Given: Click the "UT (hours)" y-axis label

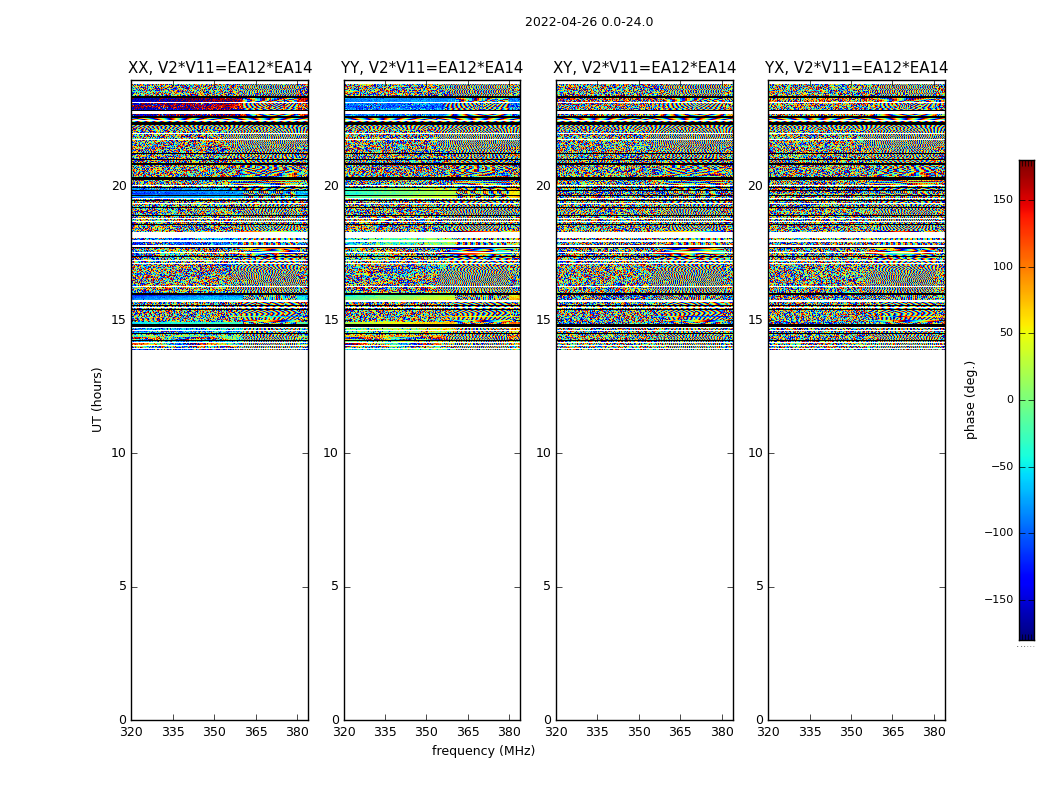Looking at the screenshot, I should (97, 400).
